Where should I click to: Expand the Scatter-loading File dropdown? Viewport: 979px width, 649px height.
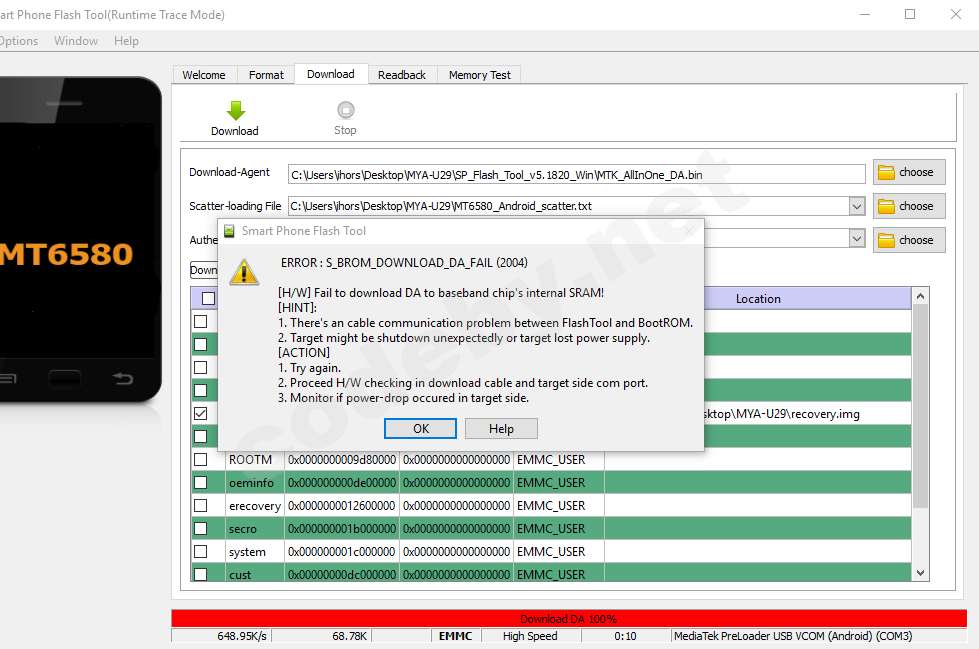pos(856,206)
